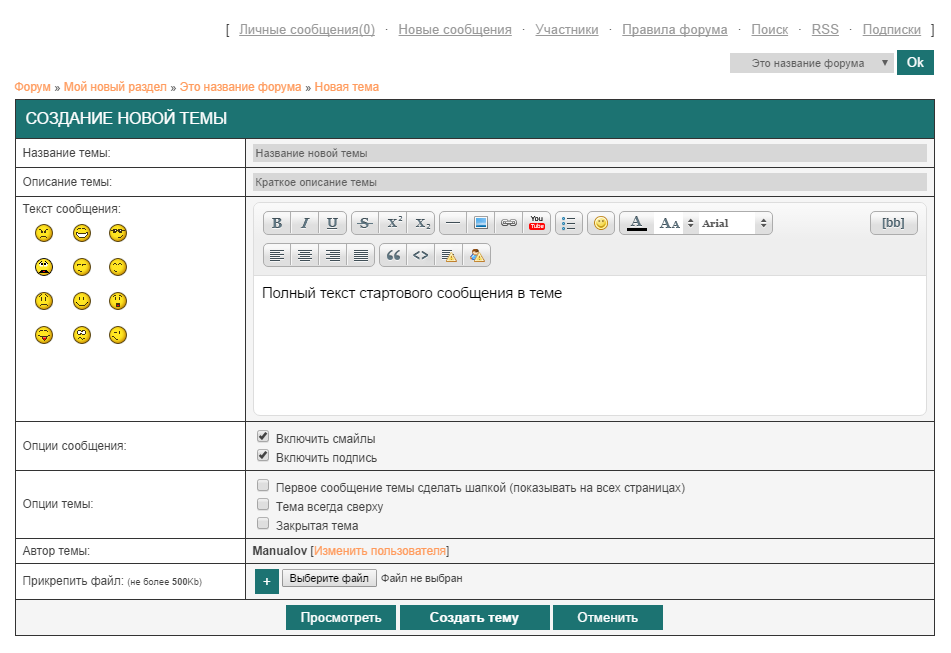Enable the 'Включить смайлы' checkbox
This screenshot has height=653, width=951.
point(263,437)
